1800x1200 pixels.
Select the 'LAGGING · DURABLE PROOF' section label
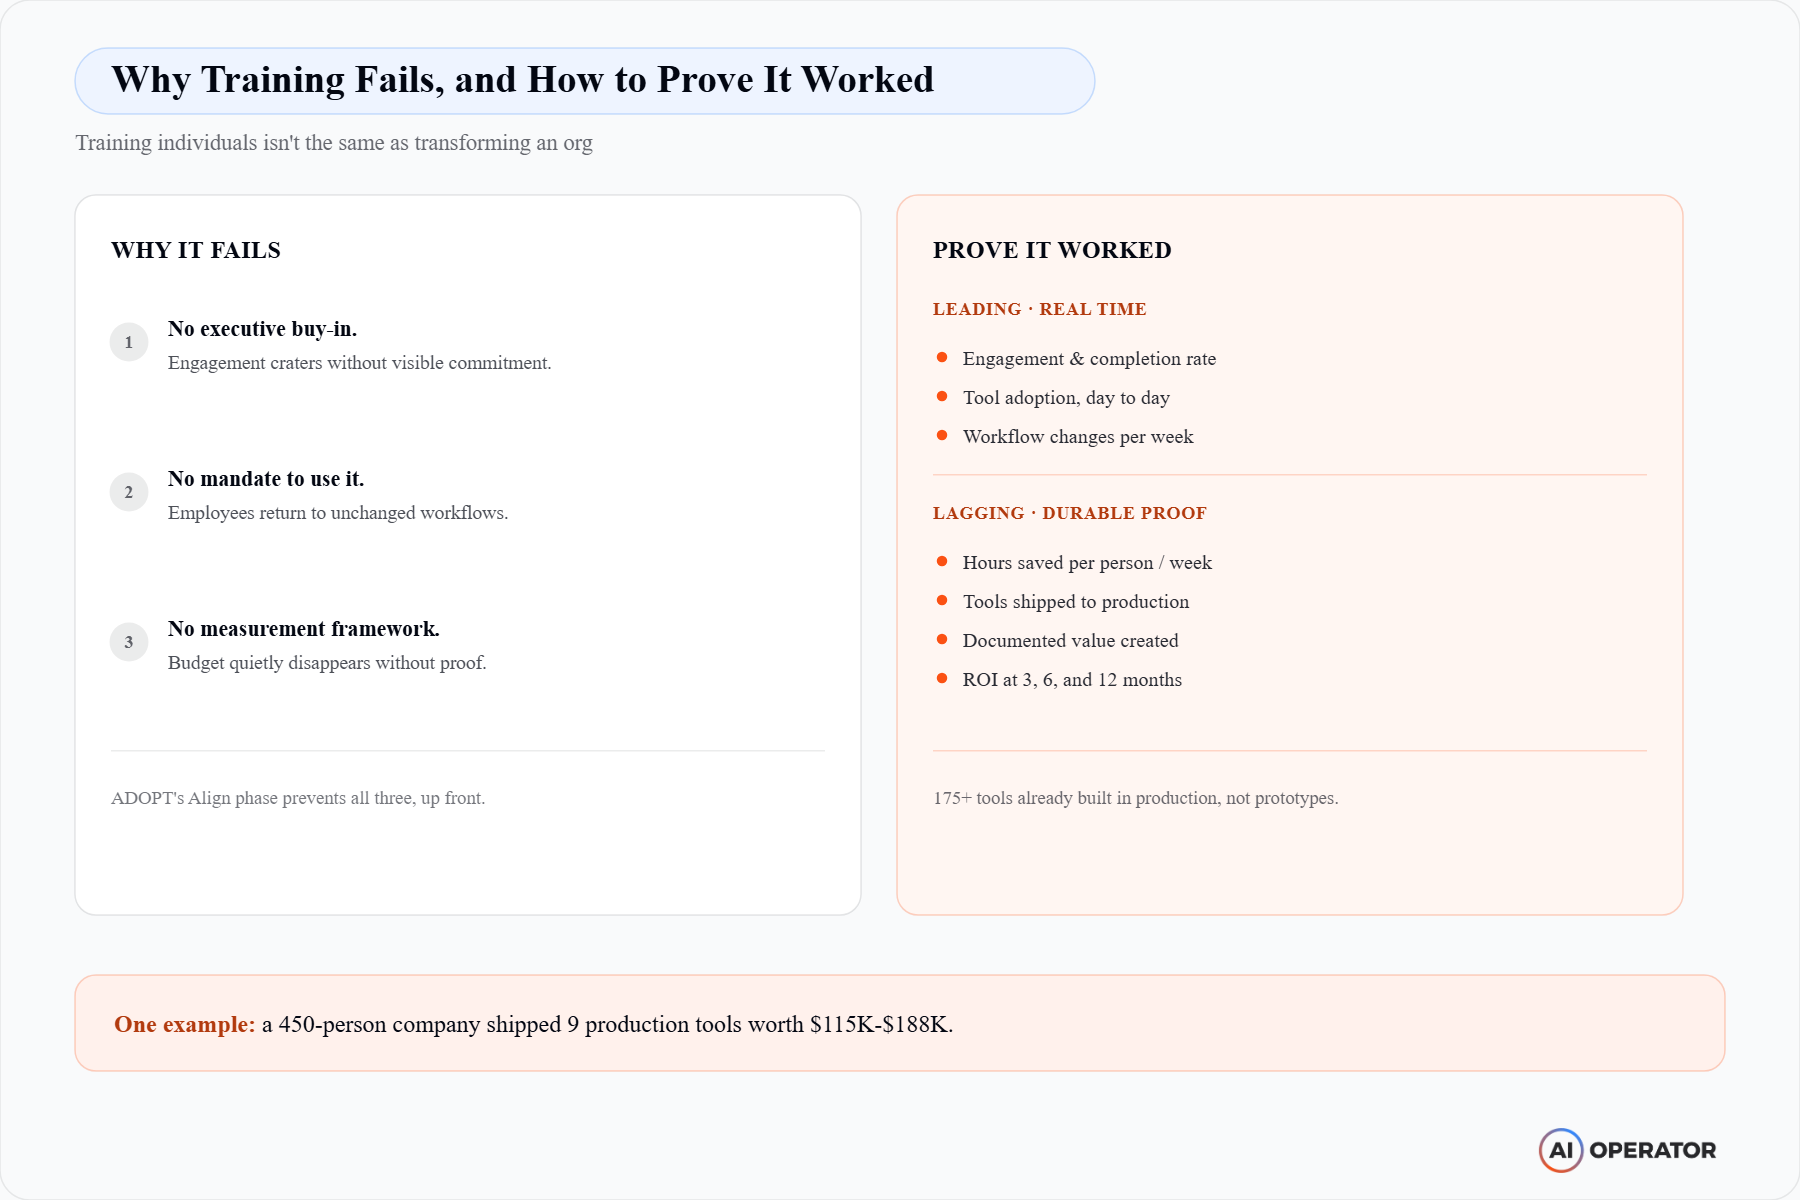[1070, 513]
